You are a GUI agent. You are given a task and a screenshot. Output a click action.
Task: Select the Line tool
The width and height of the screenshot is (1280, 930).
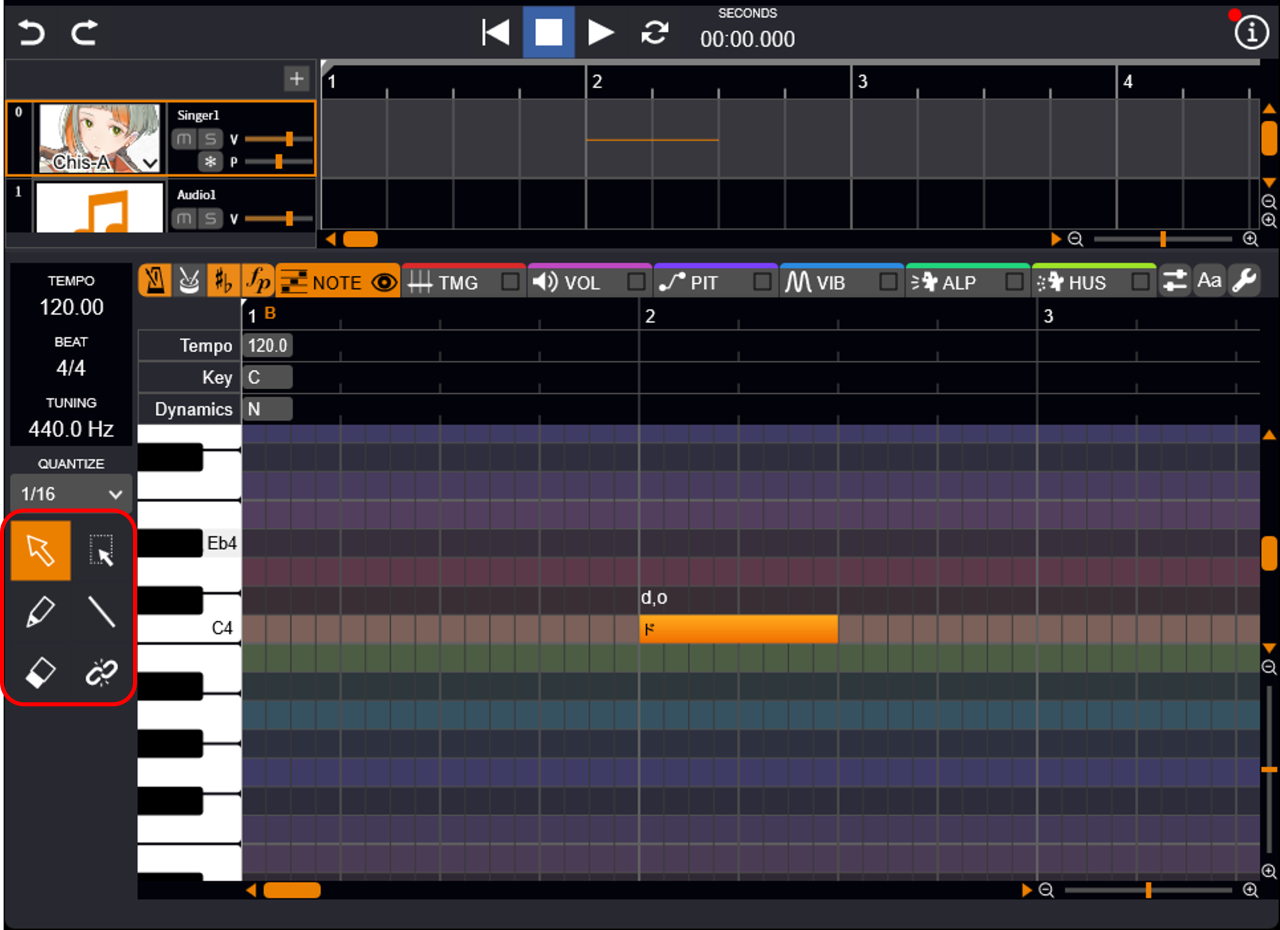pyautogui.click(x=101, y=612)
